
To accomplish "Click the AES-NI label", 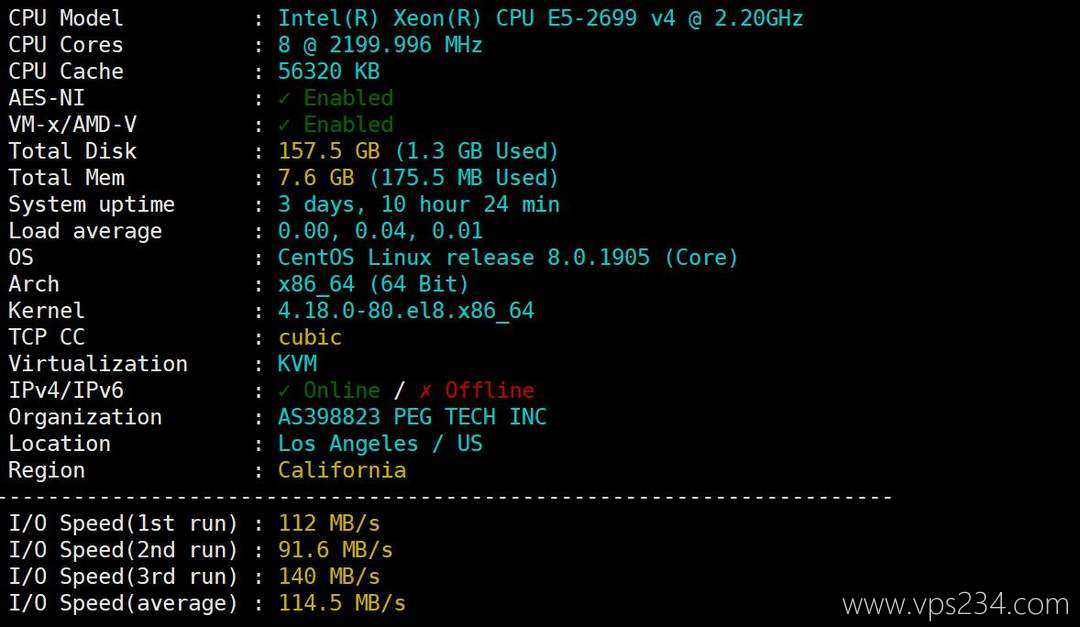I will coord(46,98).
